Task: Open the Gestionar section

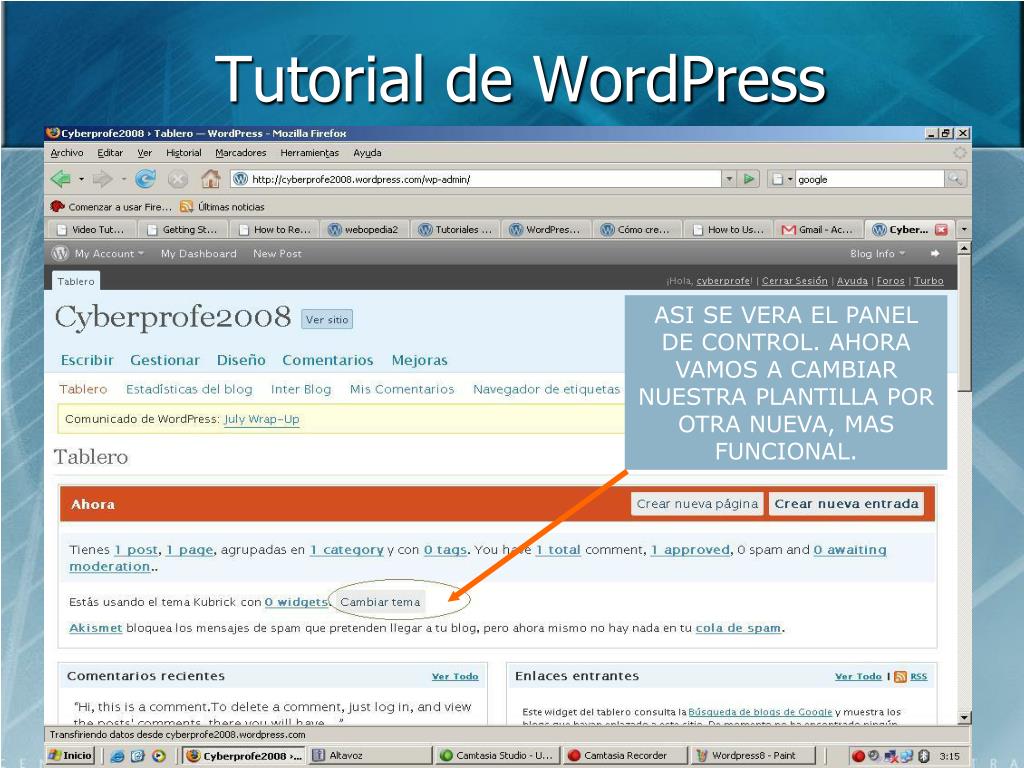Action: coord(165,360)
